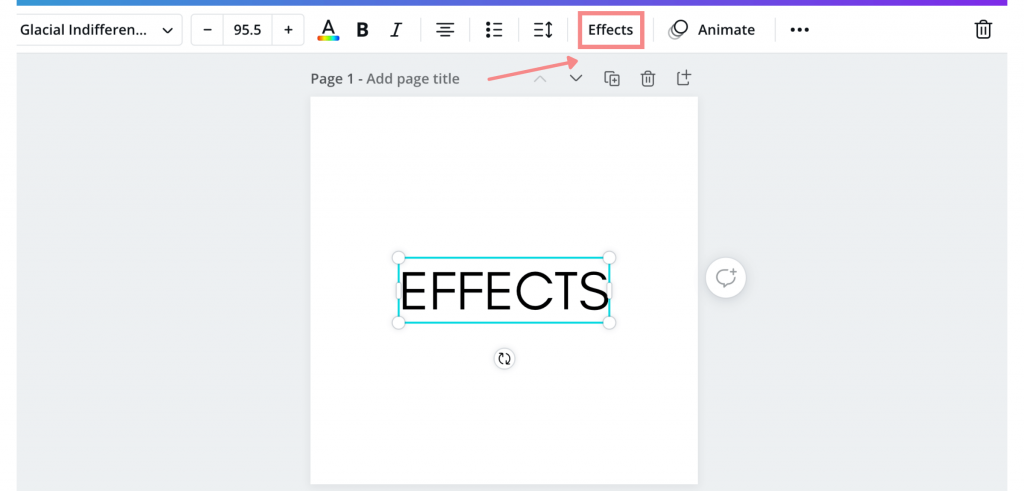Screen dimensions: 1024x491
Task: Click the top-left resize handle of text box
Action: [398, 258]
